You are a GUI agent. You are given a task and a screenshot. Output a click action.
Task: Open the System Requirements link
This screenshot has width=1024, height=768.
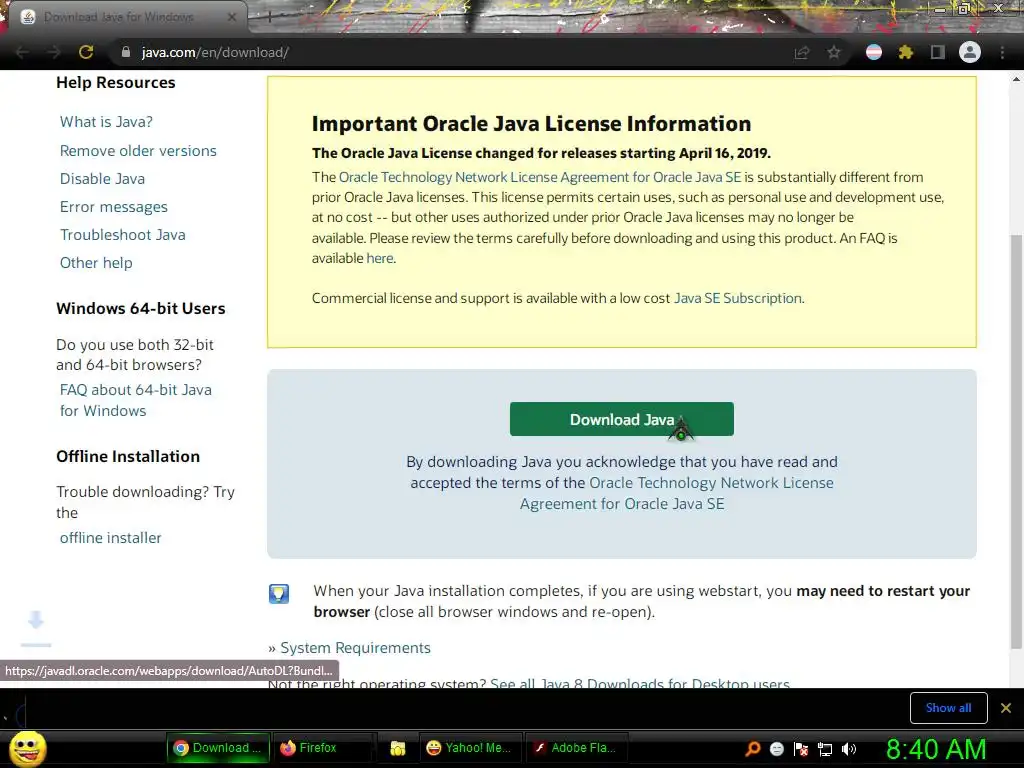coord(355,648)
